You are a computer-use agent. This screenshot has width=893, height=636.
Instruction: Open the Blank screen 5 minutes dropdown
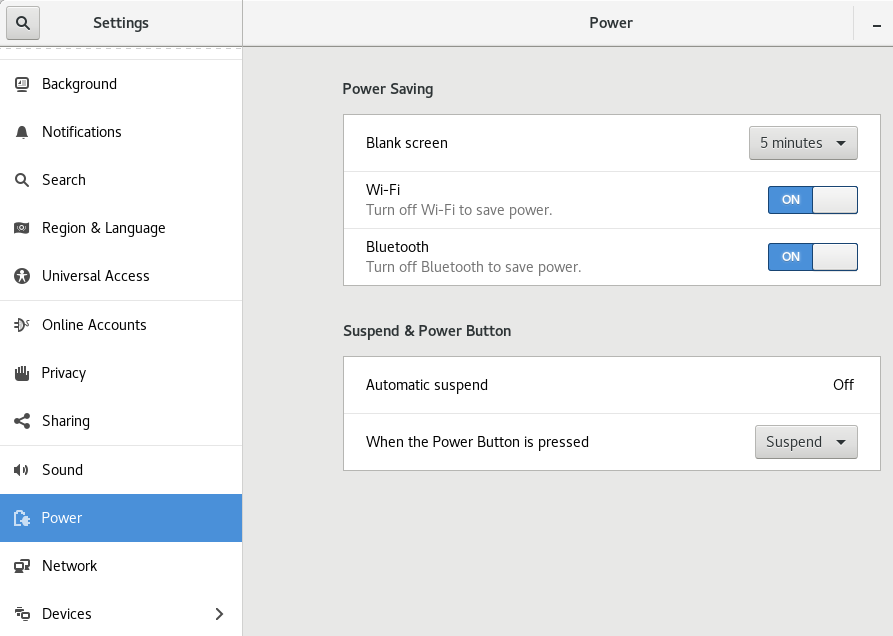803,143
